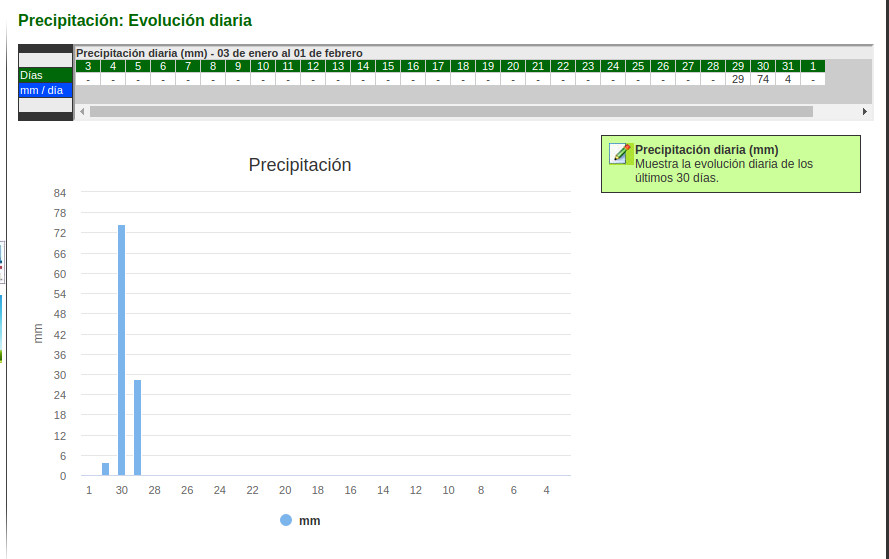
Task: Select the tallest bar for day 30
Action: [122, 350]
